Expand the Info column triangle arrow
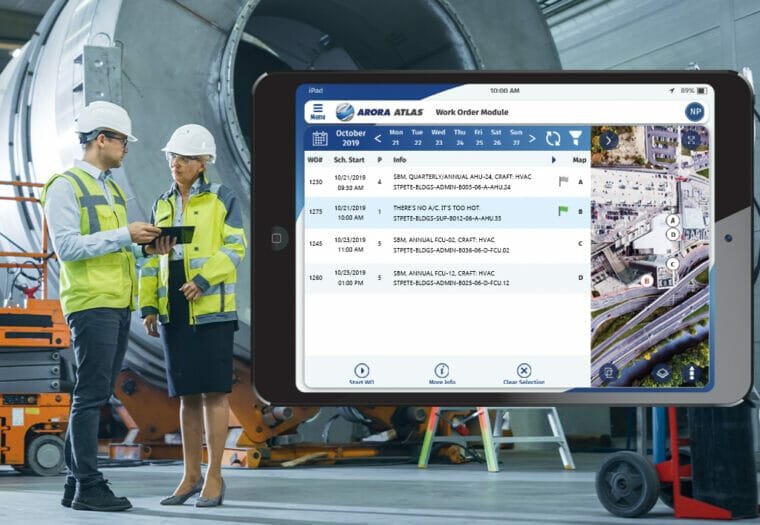 (x=554, y=159)
